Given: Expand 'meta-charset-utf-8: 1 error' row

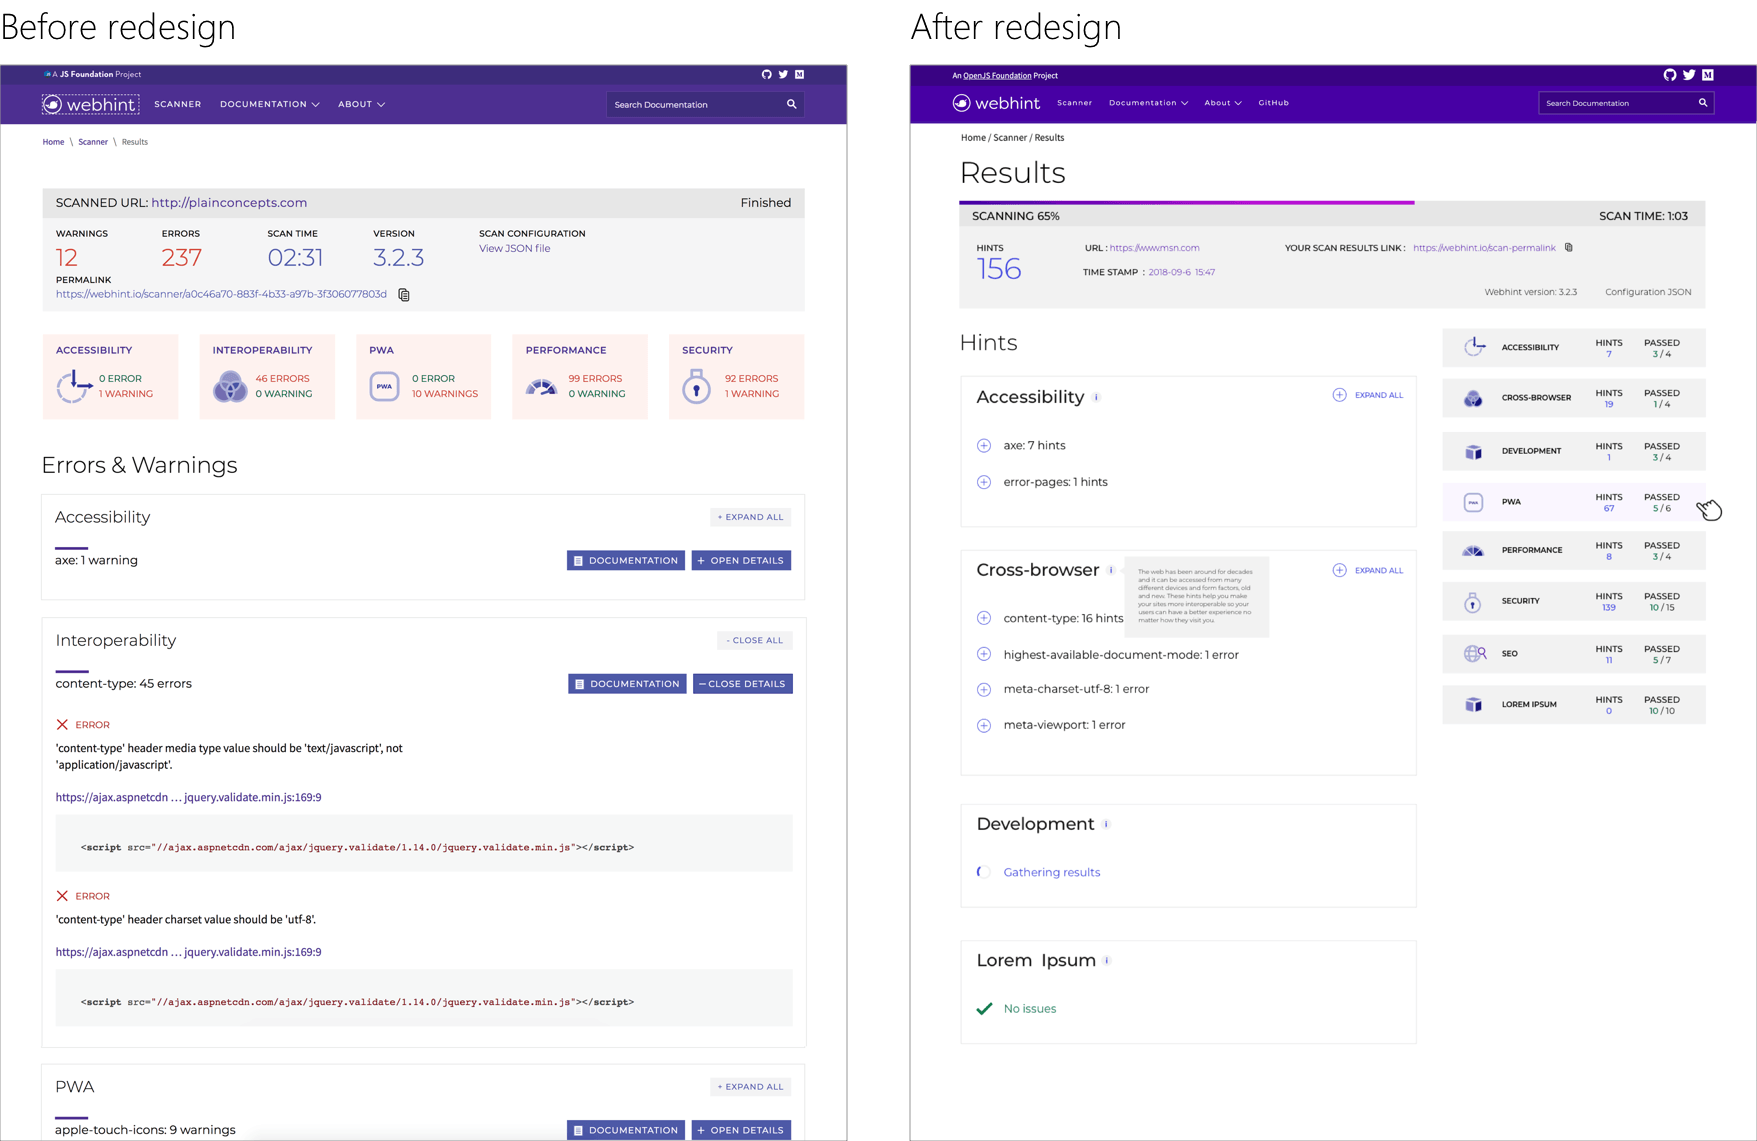Looking at the screenshot, I should click(x=984, y=689).
